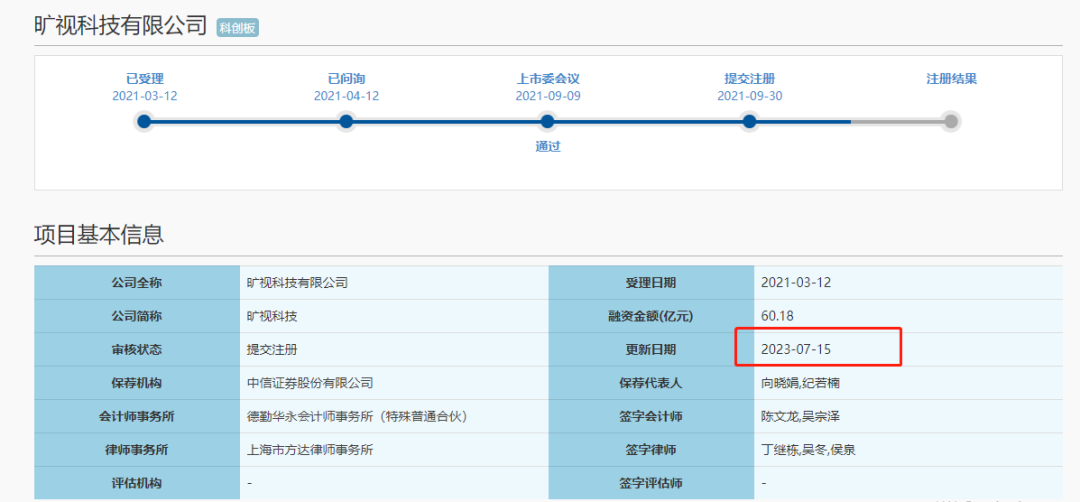The width and height of the screenshot is (1080, 502).
Task: Click the 旷视科技有限公司 page heading
Action: (x=121, y=26)
